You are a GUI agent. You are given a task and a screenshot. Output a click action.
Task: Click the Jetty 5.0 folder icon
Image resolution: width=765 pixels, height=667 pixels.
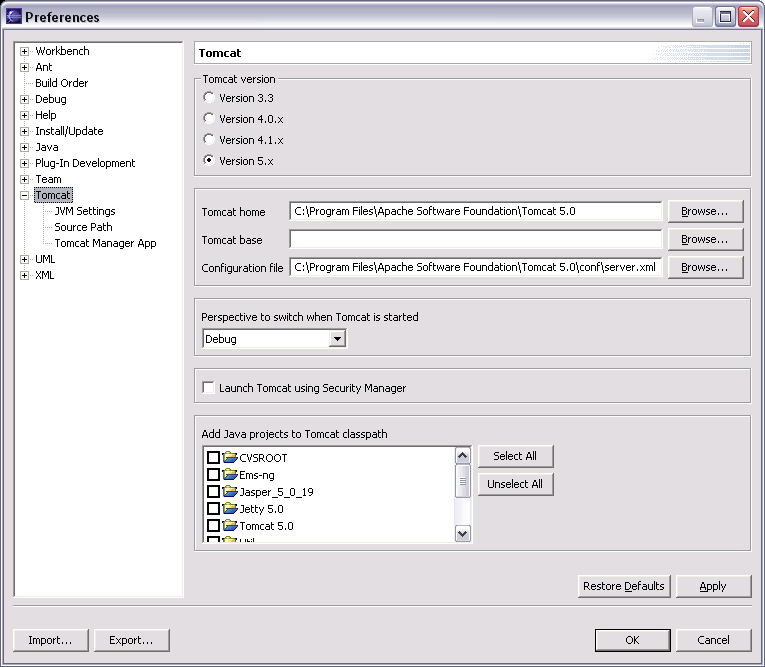tap(230, 508)
